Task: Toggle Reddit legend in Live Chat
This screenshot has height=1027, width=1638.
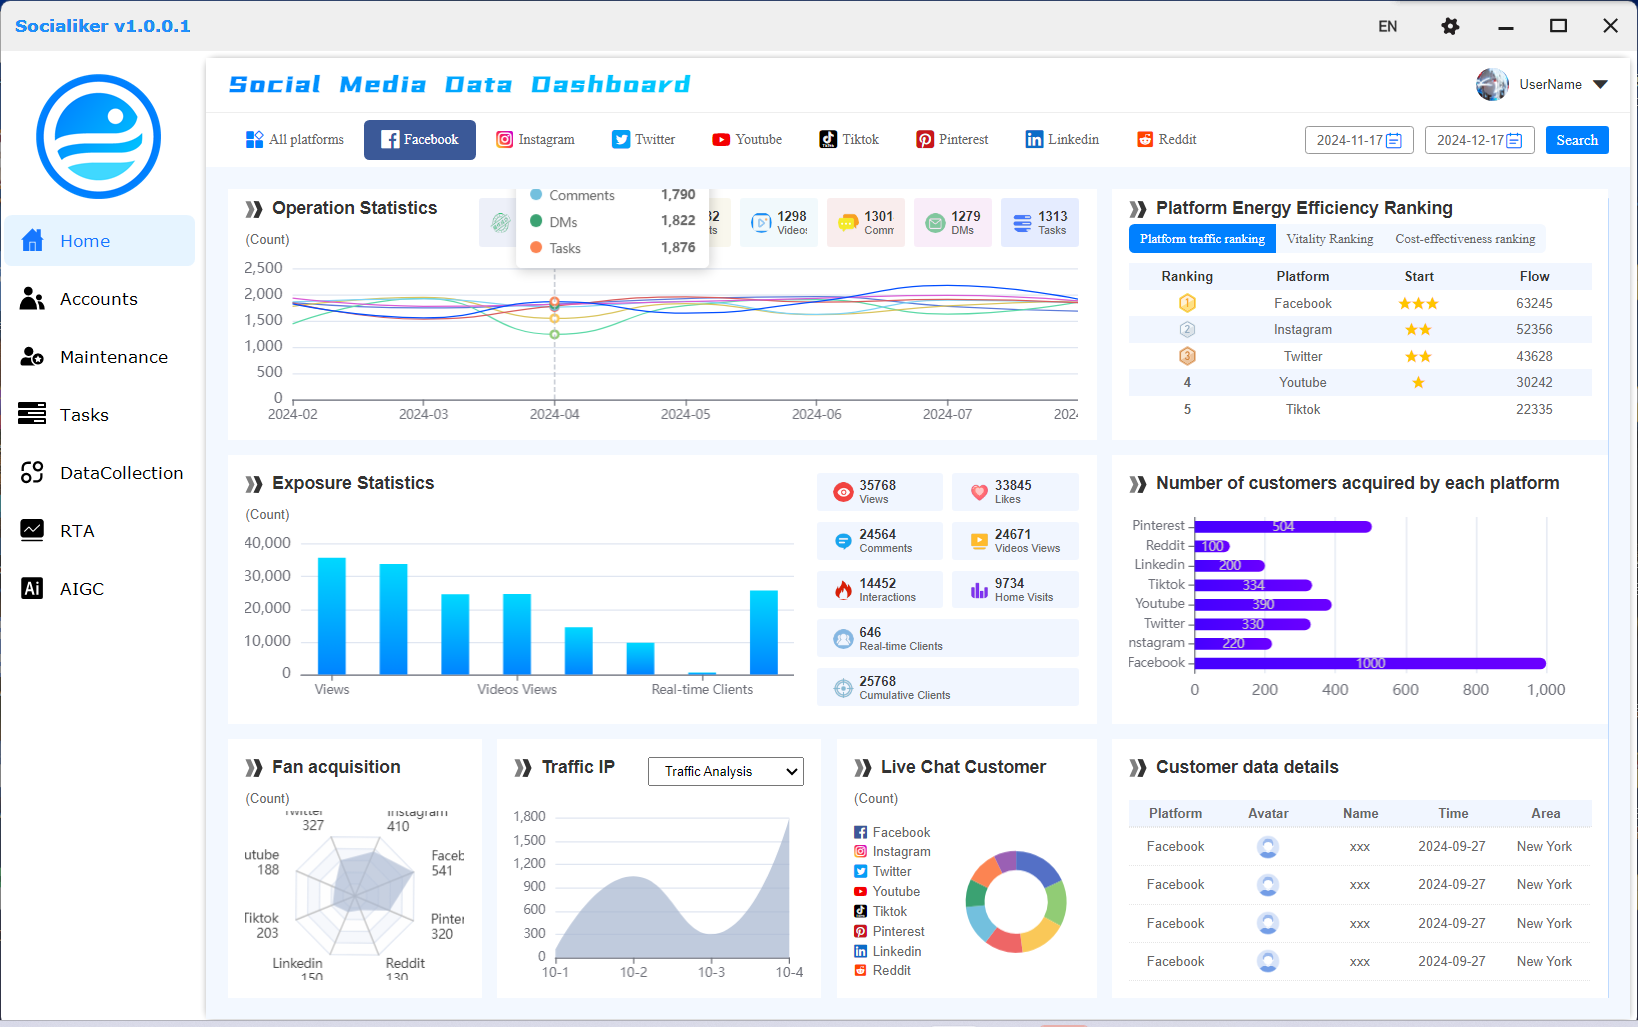Action: [x=882, y=970]
